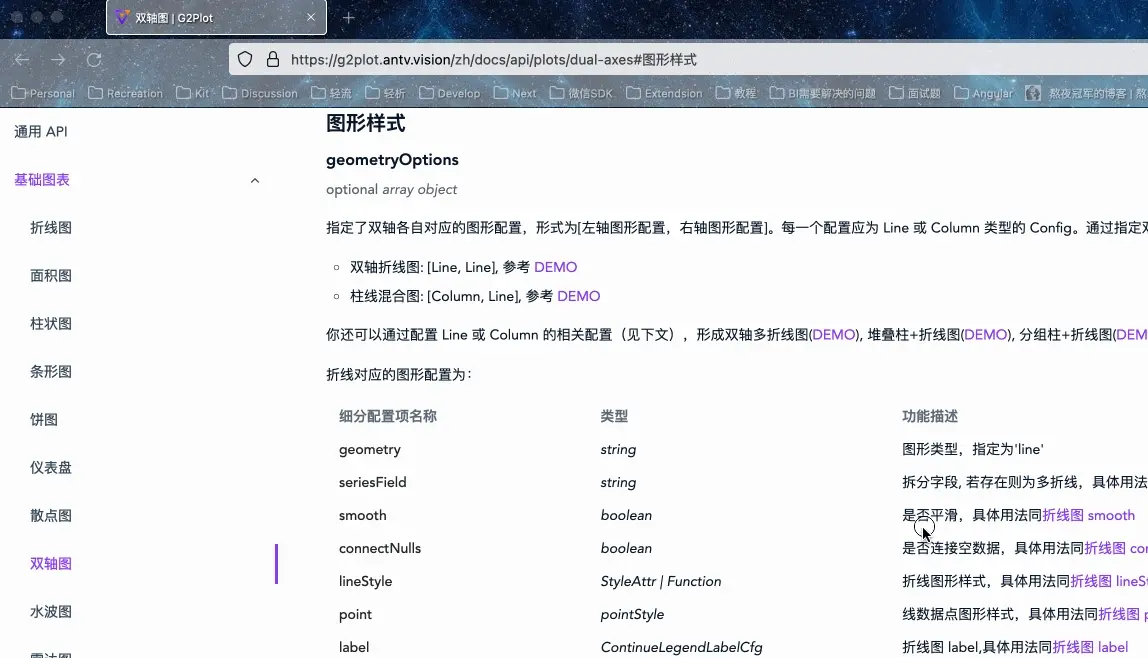Open the 微信SDK bookmarks folder

point(581,93)
